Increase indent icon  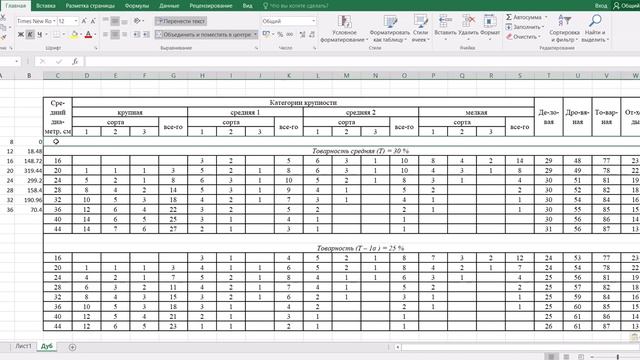coord(146,35)
